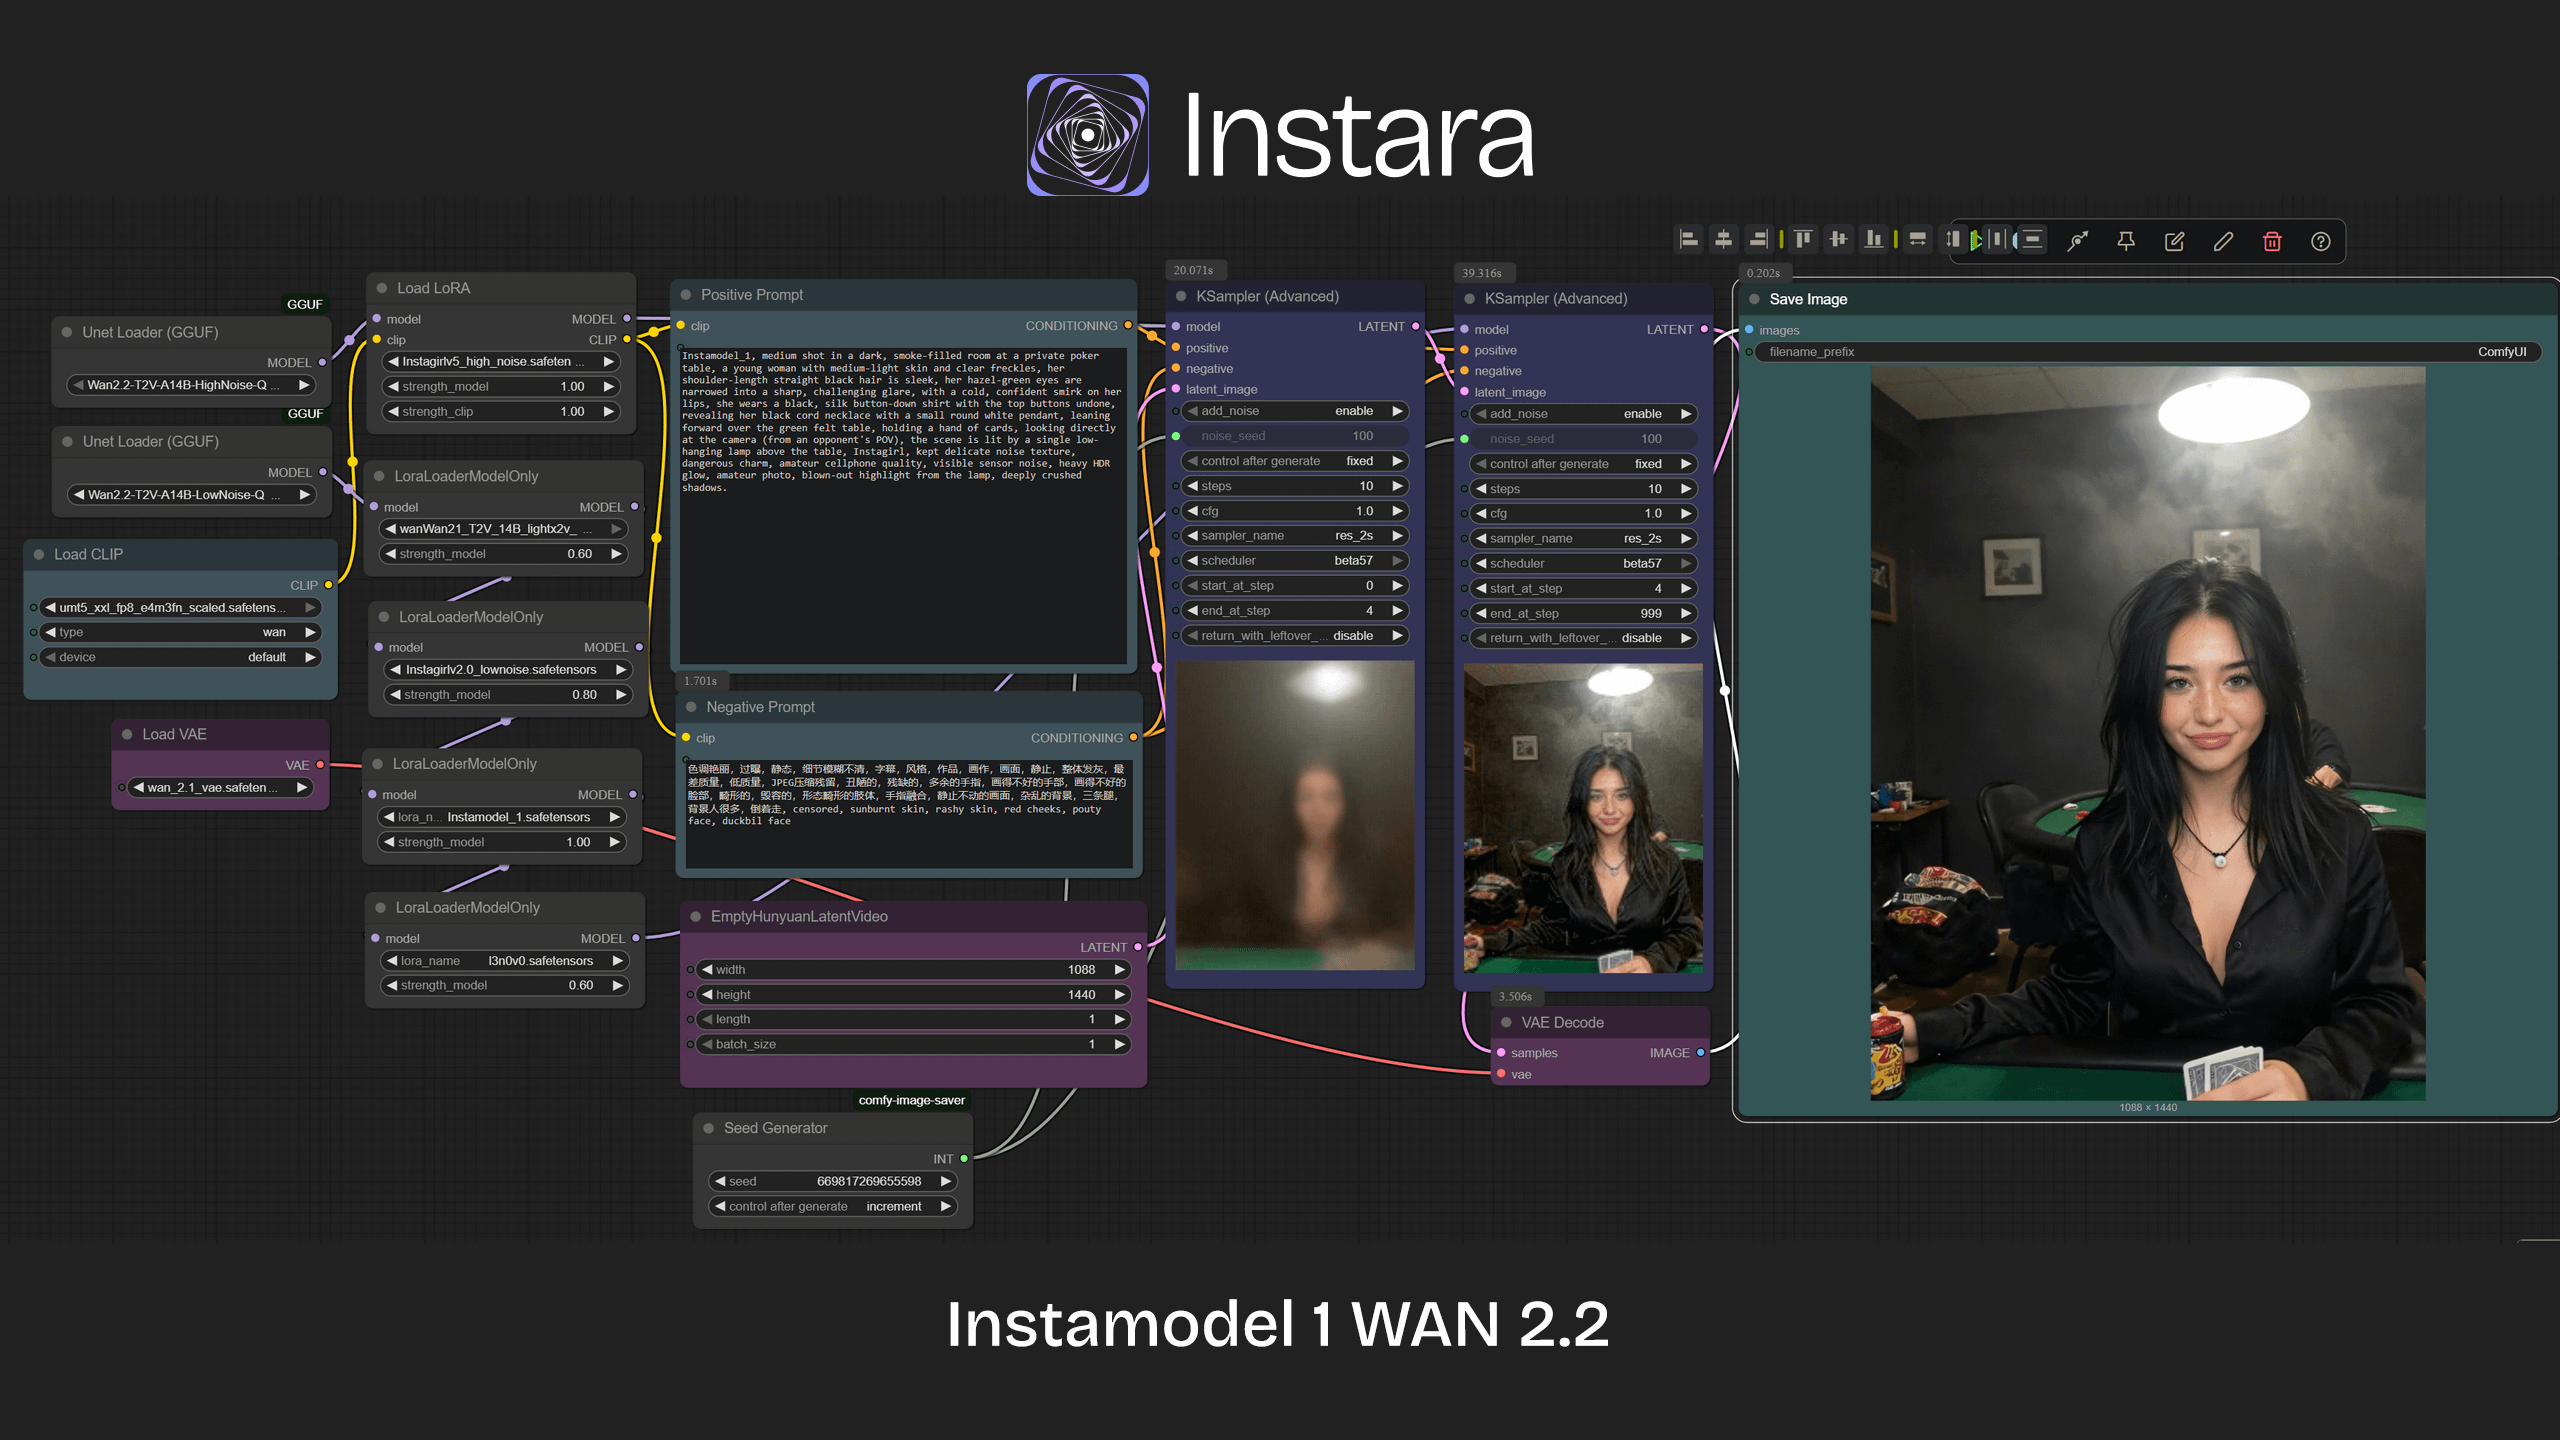Click the bypass node arrow icon

pyautogui.click(x=2078, y=241)
